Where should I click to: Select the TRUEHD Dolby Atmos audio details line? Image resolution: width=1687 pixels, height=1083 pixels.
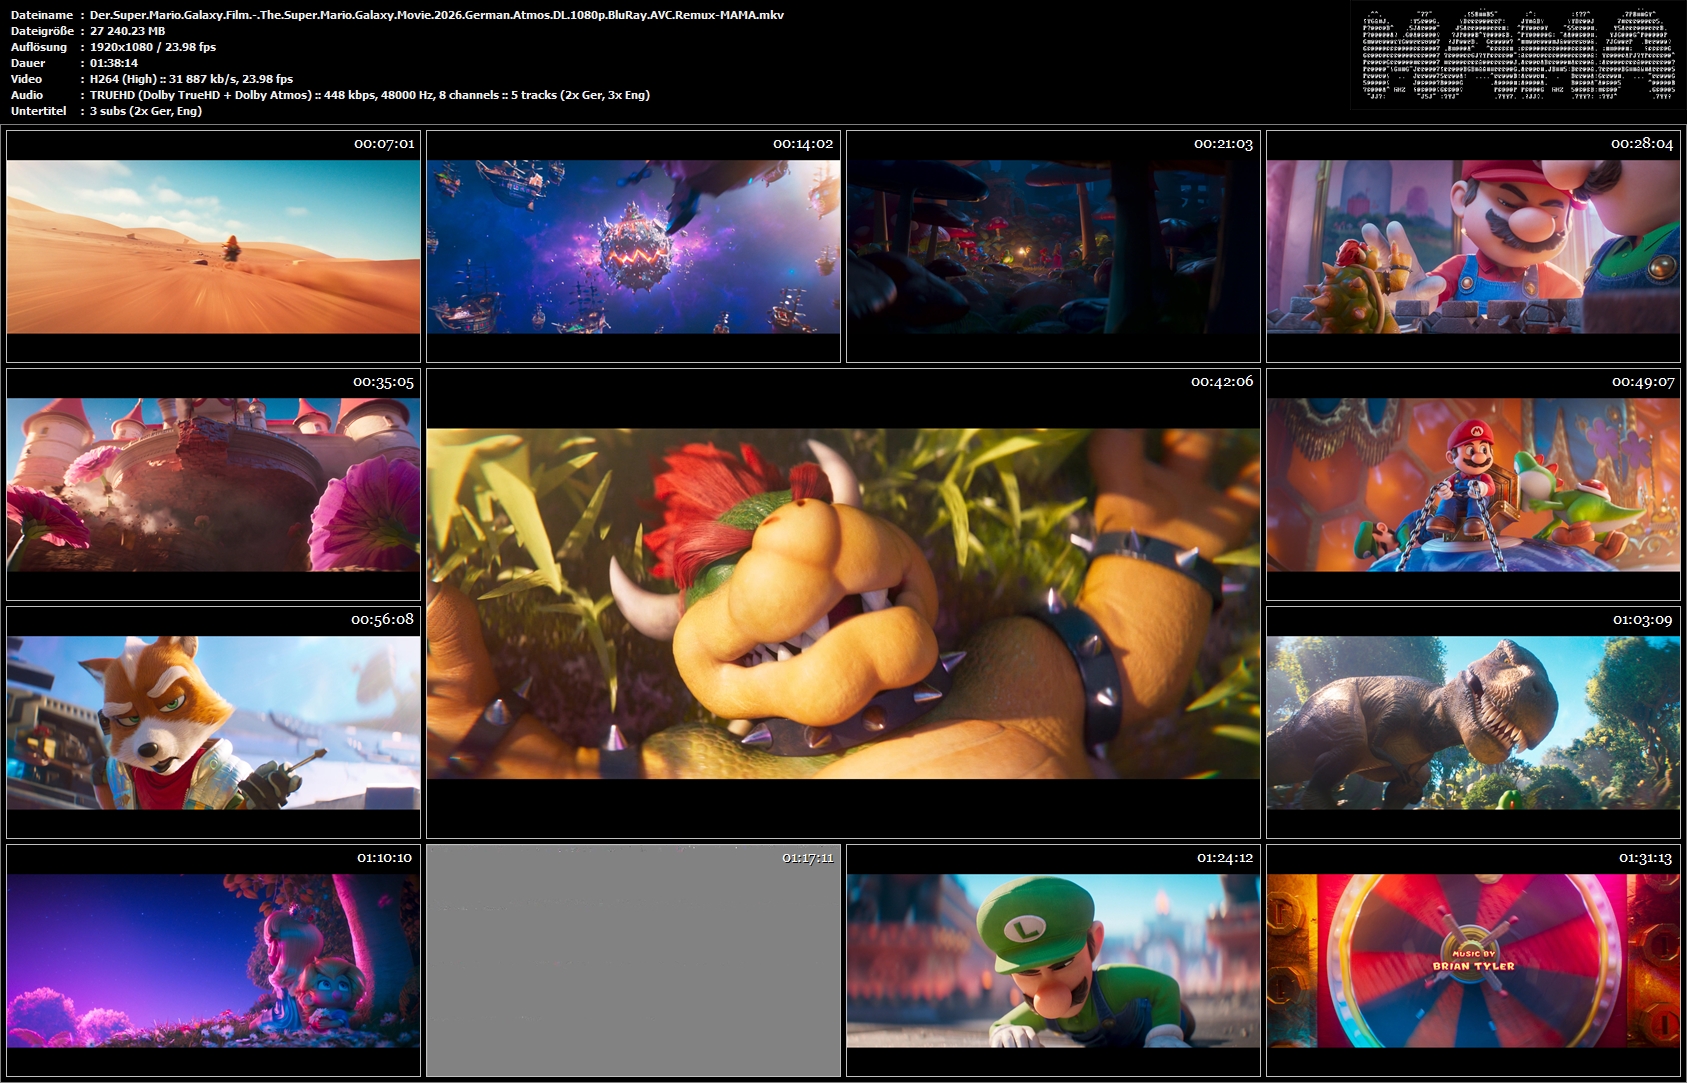click(370, 95)
